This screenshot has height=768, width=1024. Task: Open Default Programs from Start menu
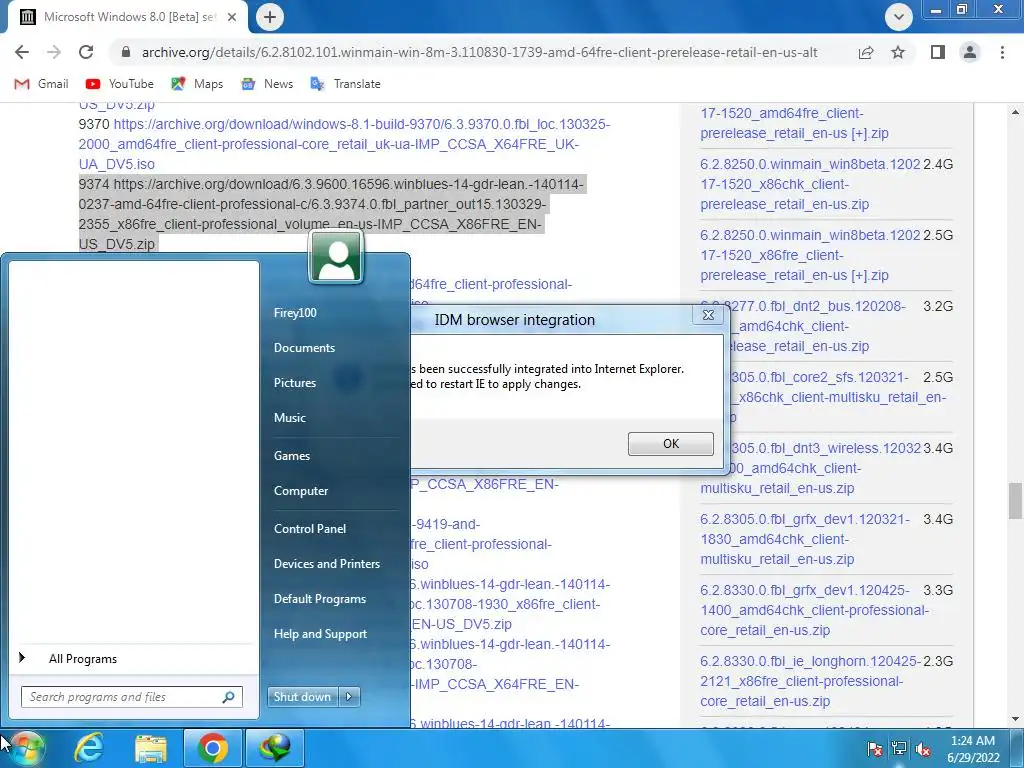[x=320, y=599]
